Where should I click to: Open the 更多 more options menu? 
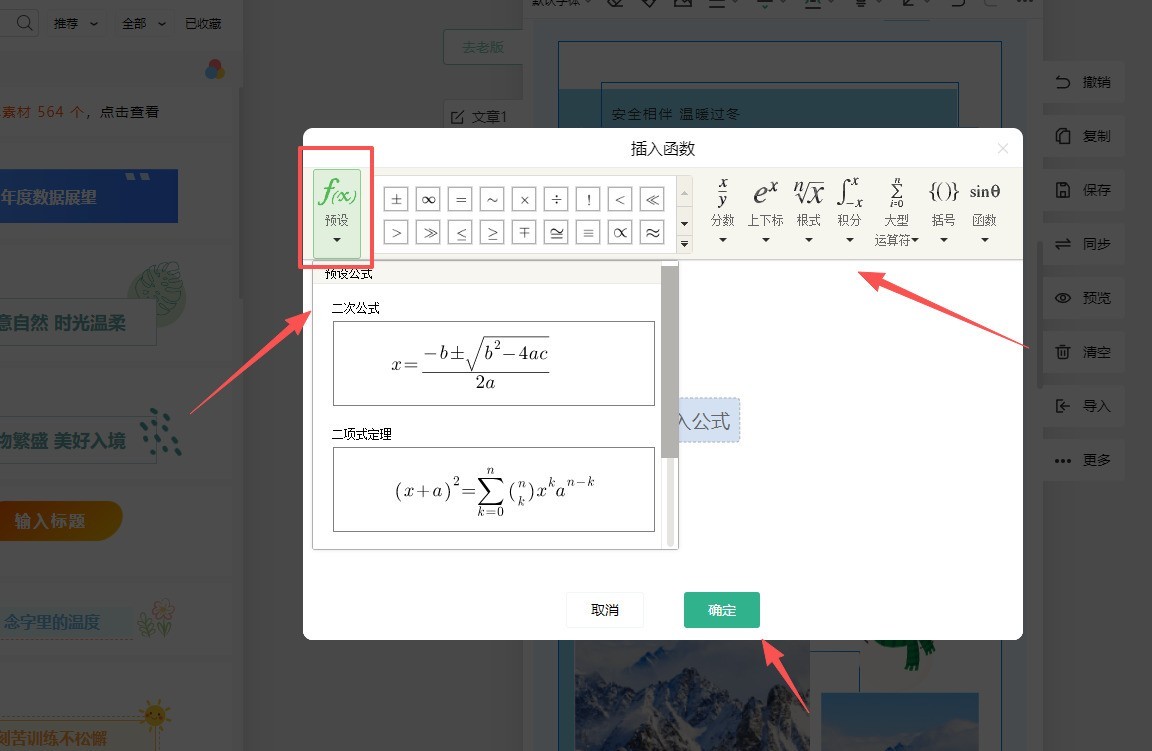click(x=1083, y=460)
